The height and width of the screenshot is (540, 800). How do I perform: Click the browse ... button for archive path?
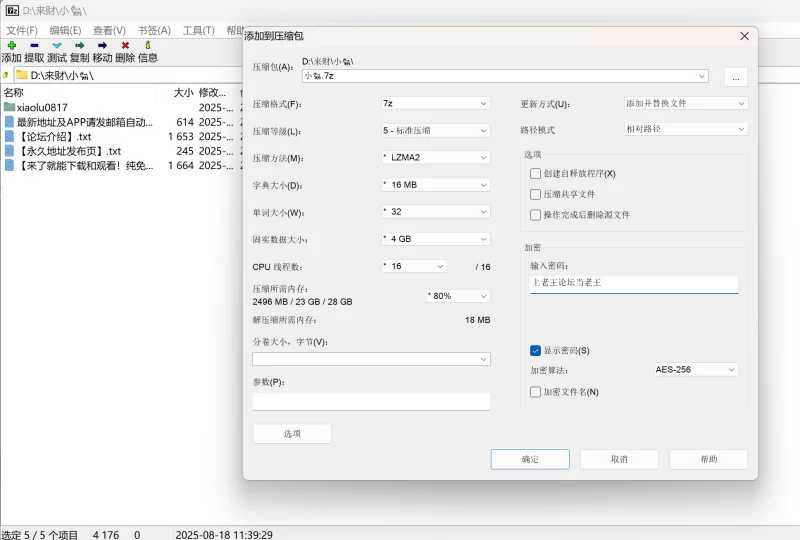(x=736, y=77)
